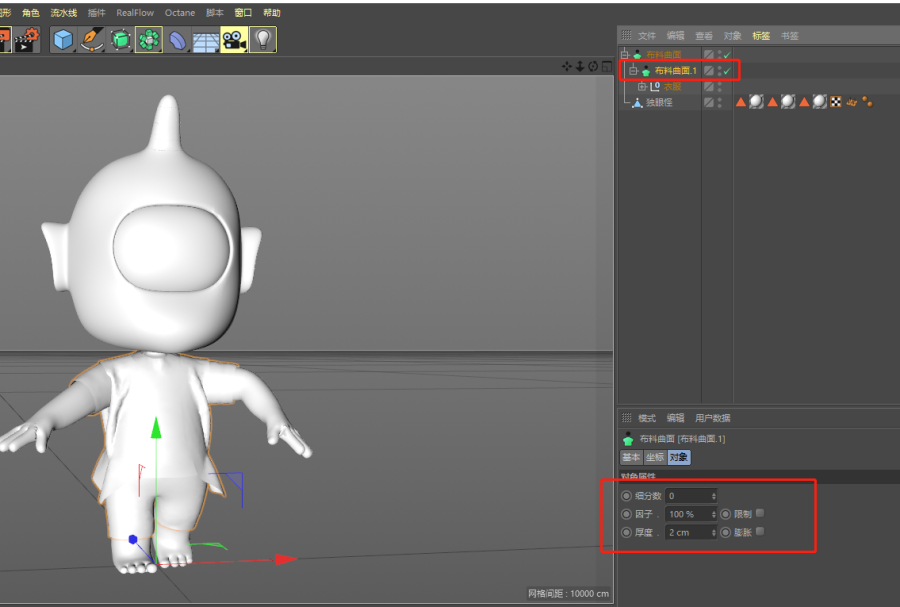900x607 pixels.
Task: Open the 用户数据 menu in attributes
Action: point(713,418)
